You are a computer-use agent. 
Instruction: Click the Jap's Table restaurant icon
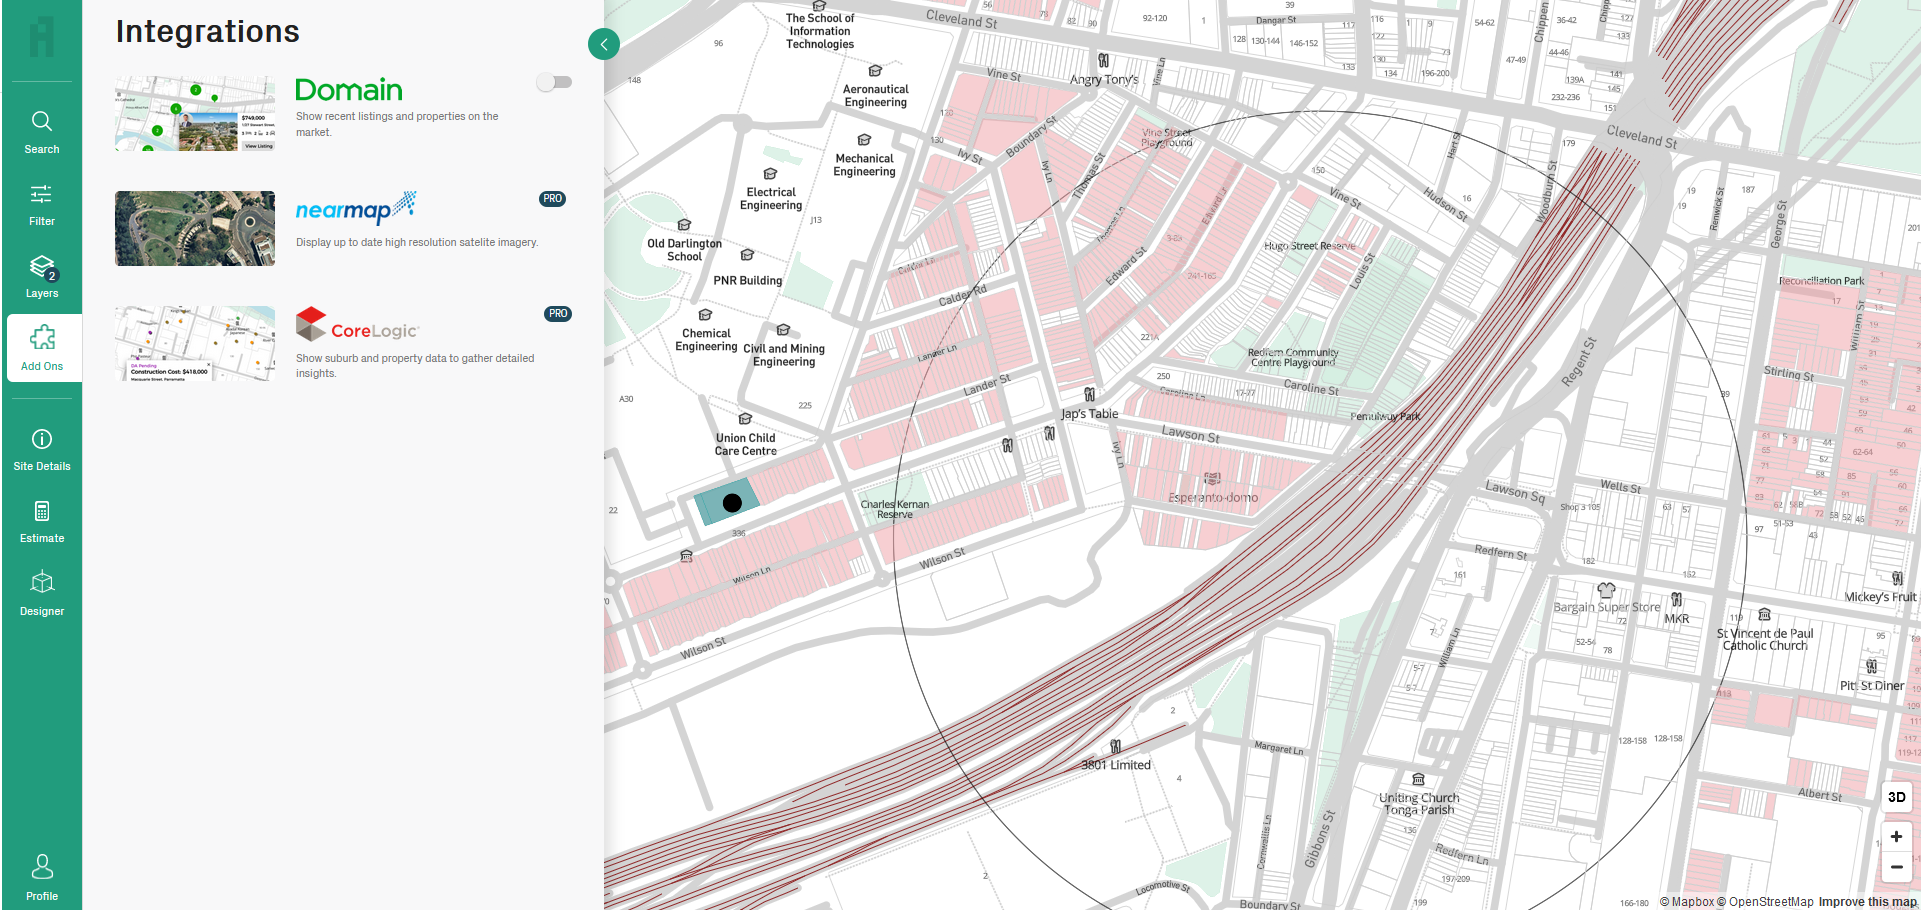(1089, 395)
